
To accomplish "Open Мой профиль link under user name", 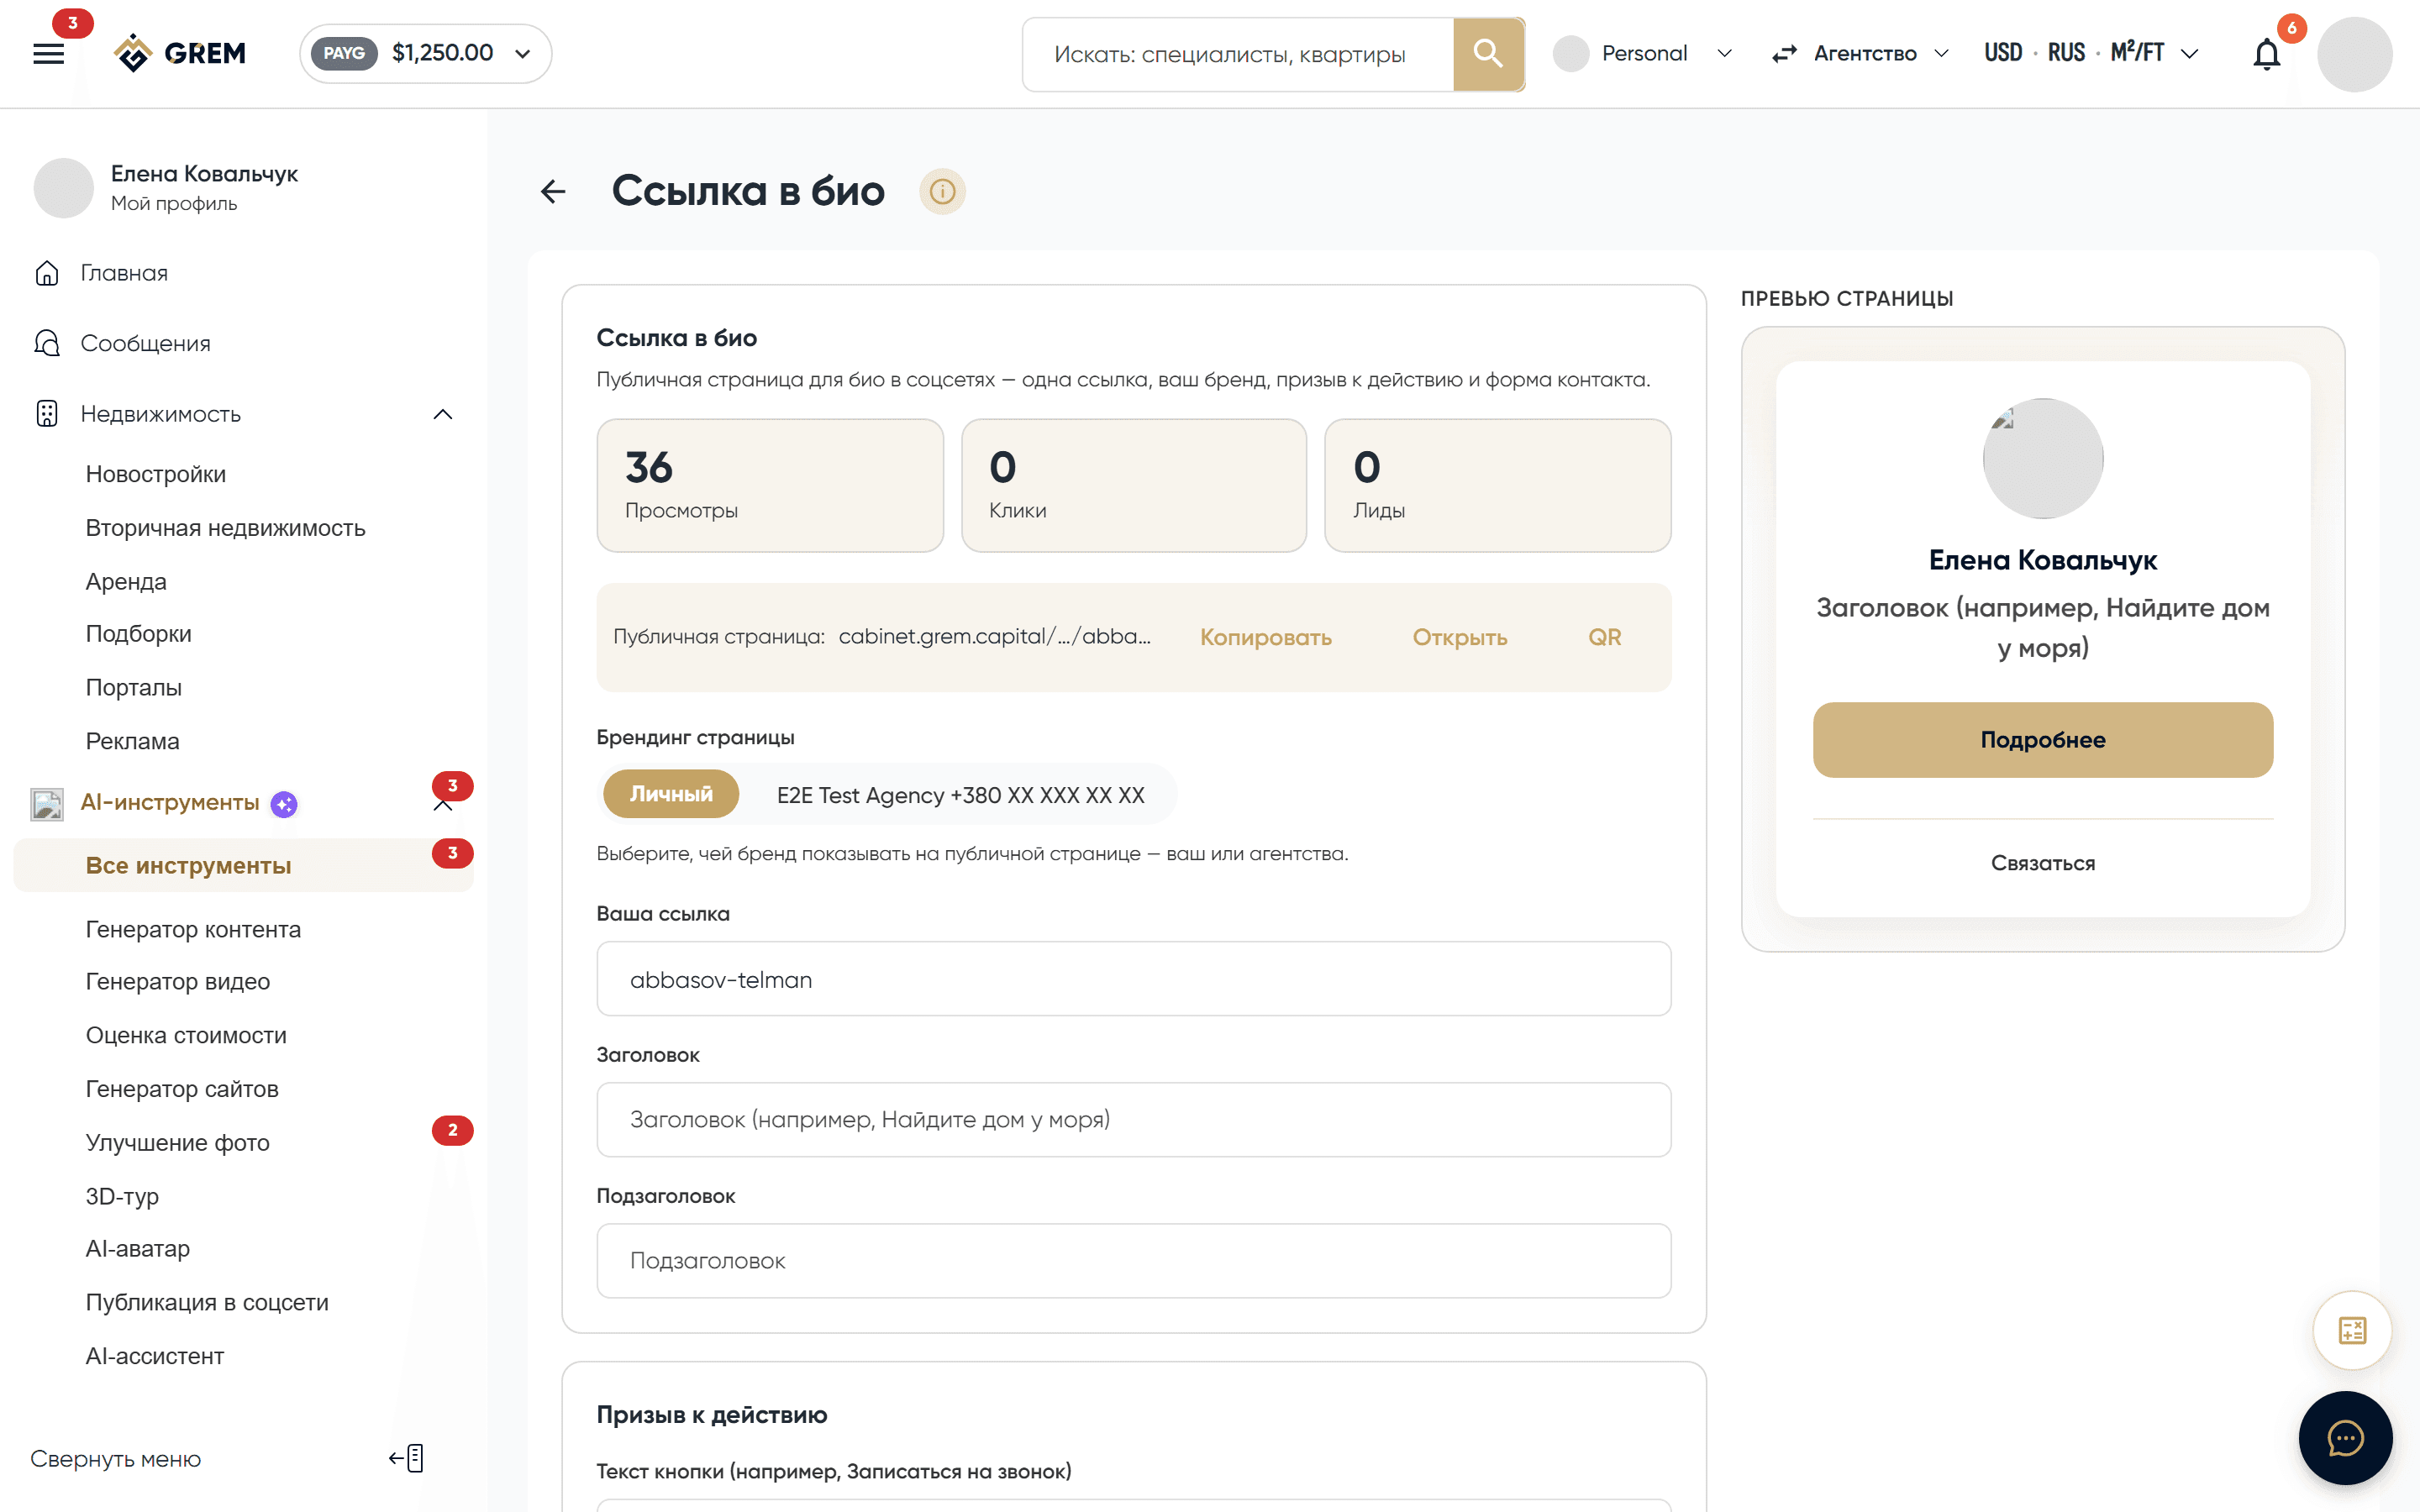I will (x=174, y=203).
